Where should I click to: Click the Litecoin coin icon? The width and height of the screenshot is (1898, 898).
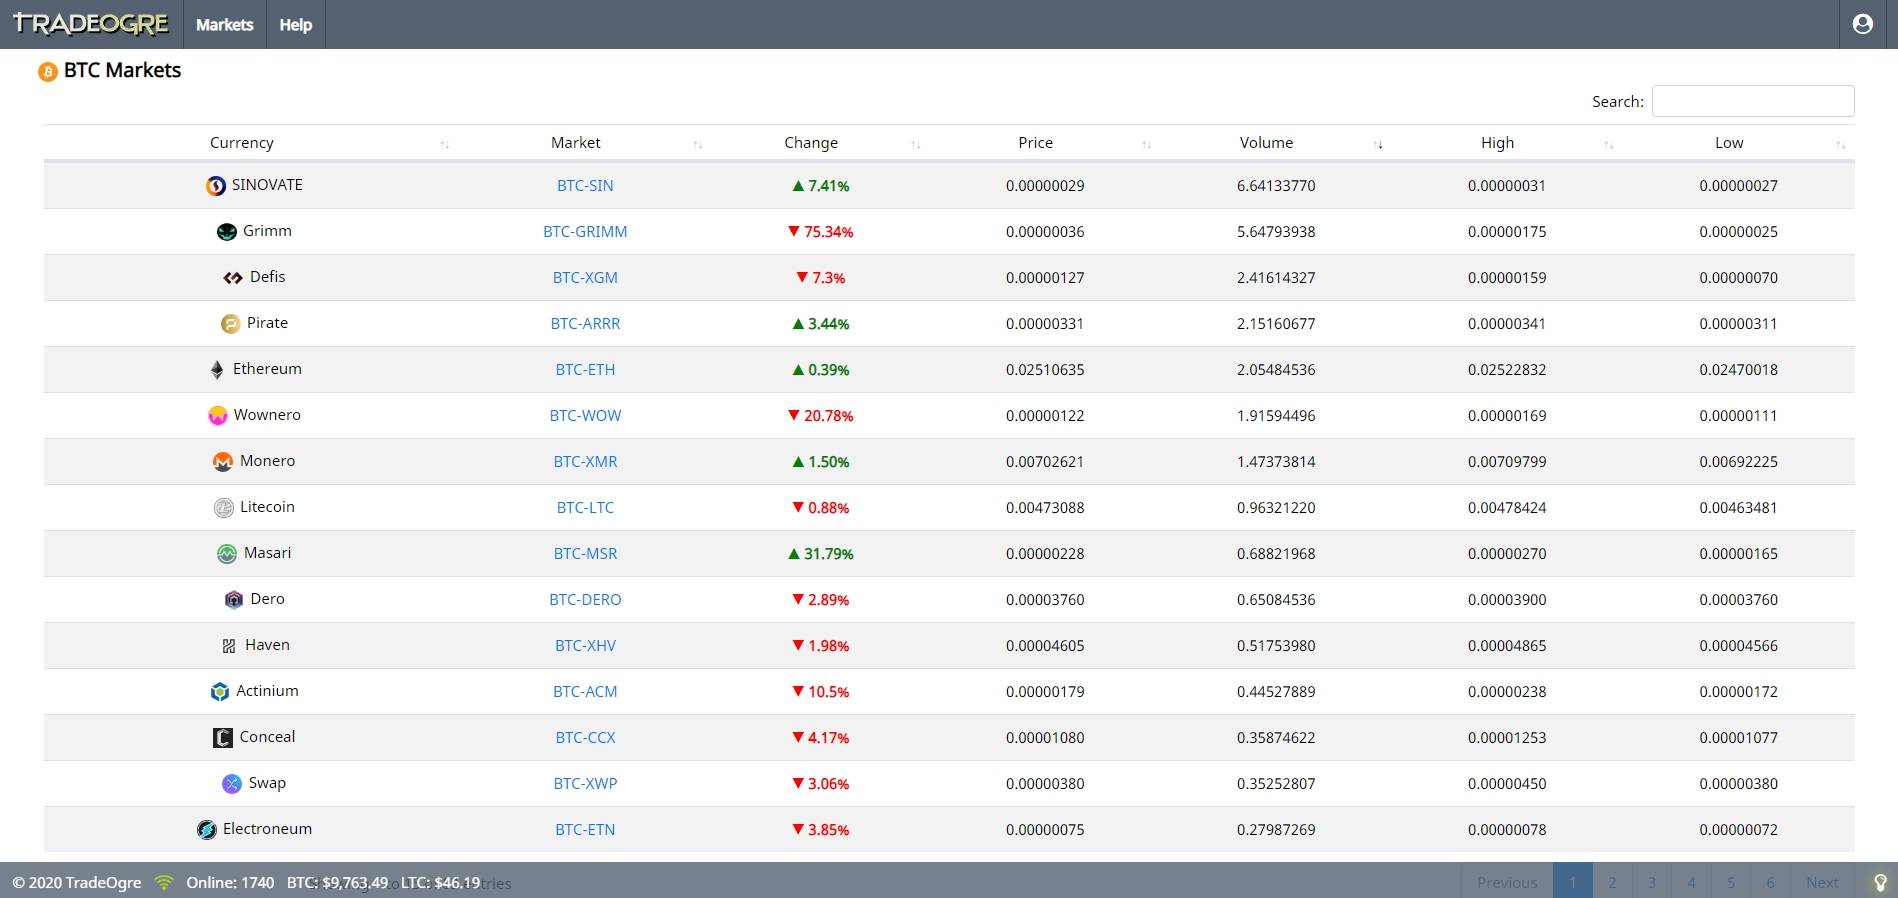224,508
